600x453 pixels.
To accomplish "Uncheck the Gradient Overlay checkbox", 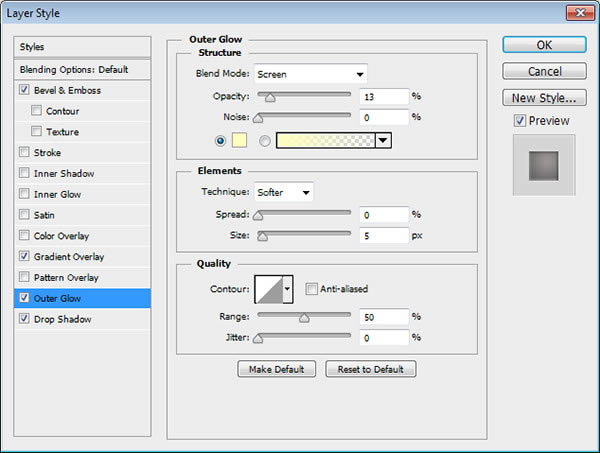I will [24, 256].
